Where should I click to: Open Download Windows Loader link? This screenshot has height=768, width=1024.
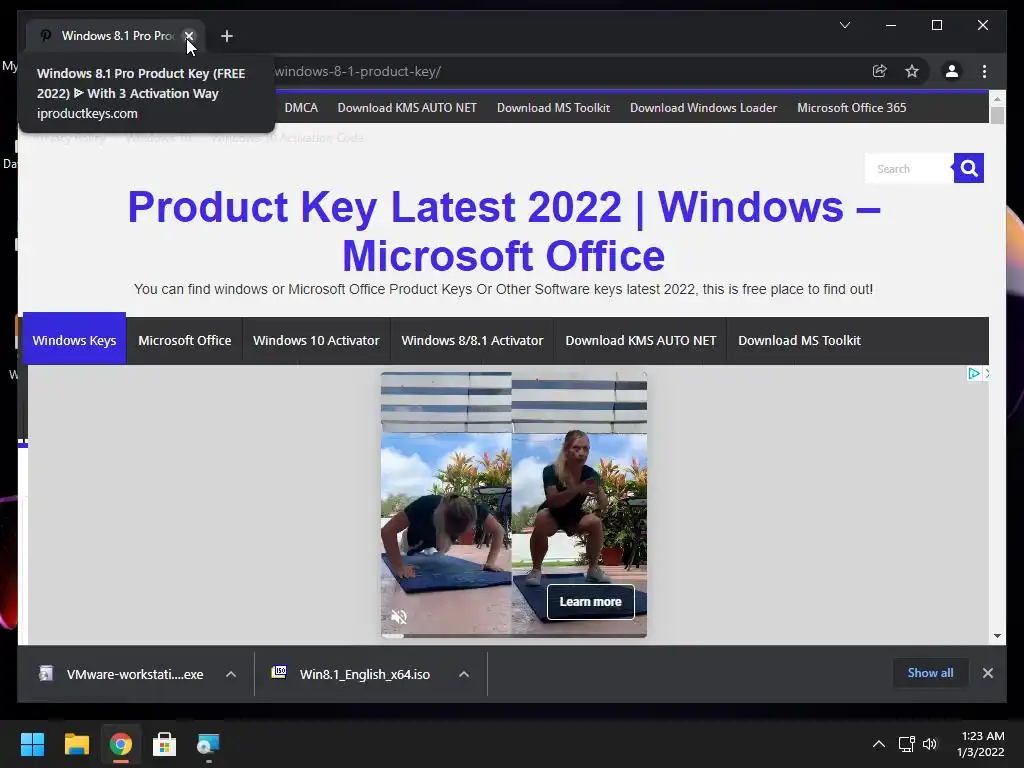pyautogui.click(x=703, y=108)
